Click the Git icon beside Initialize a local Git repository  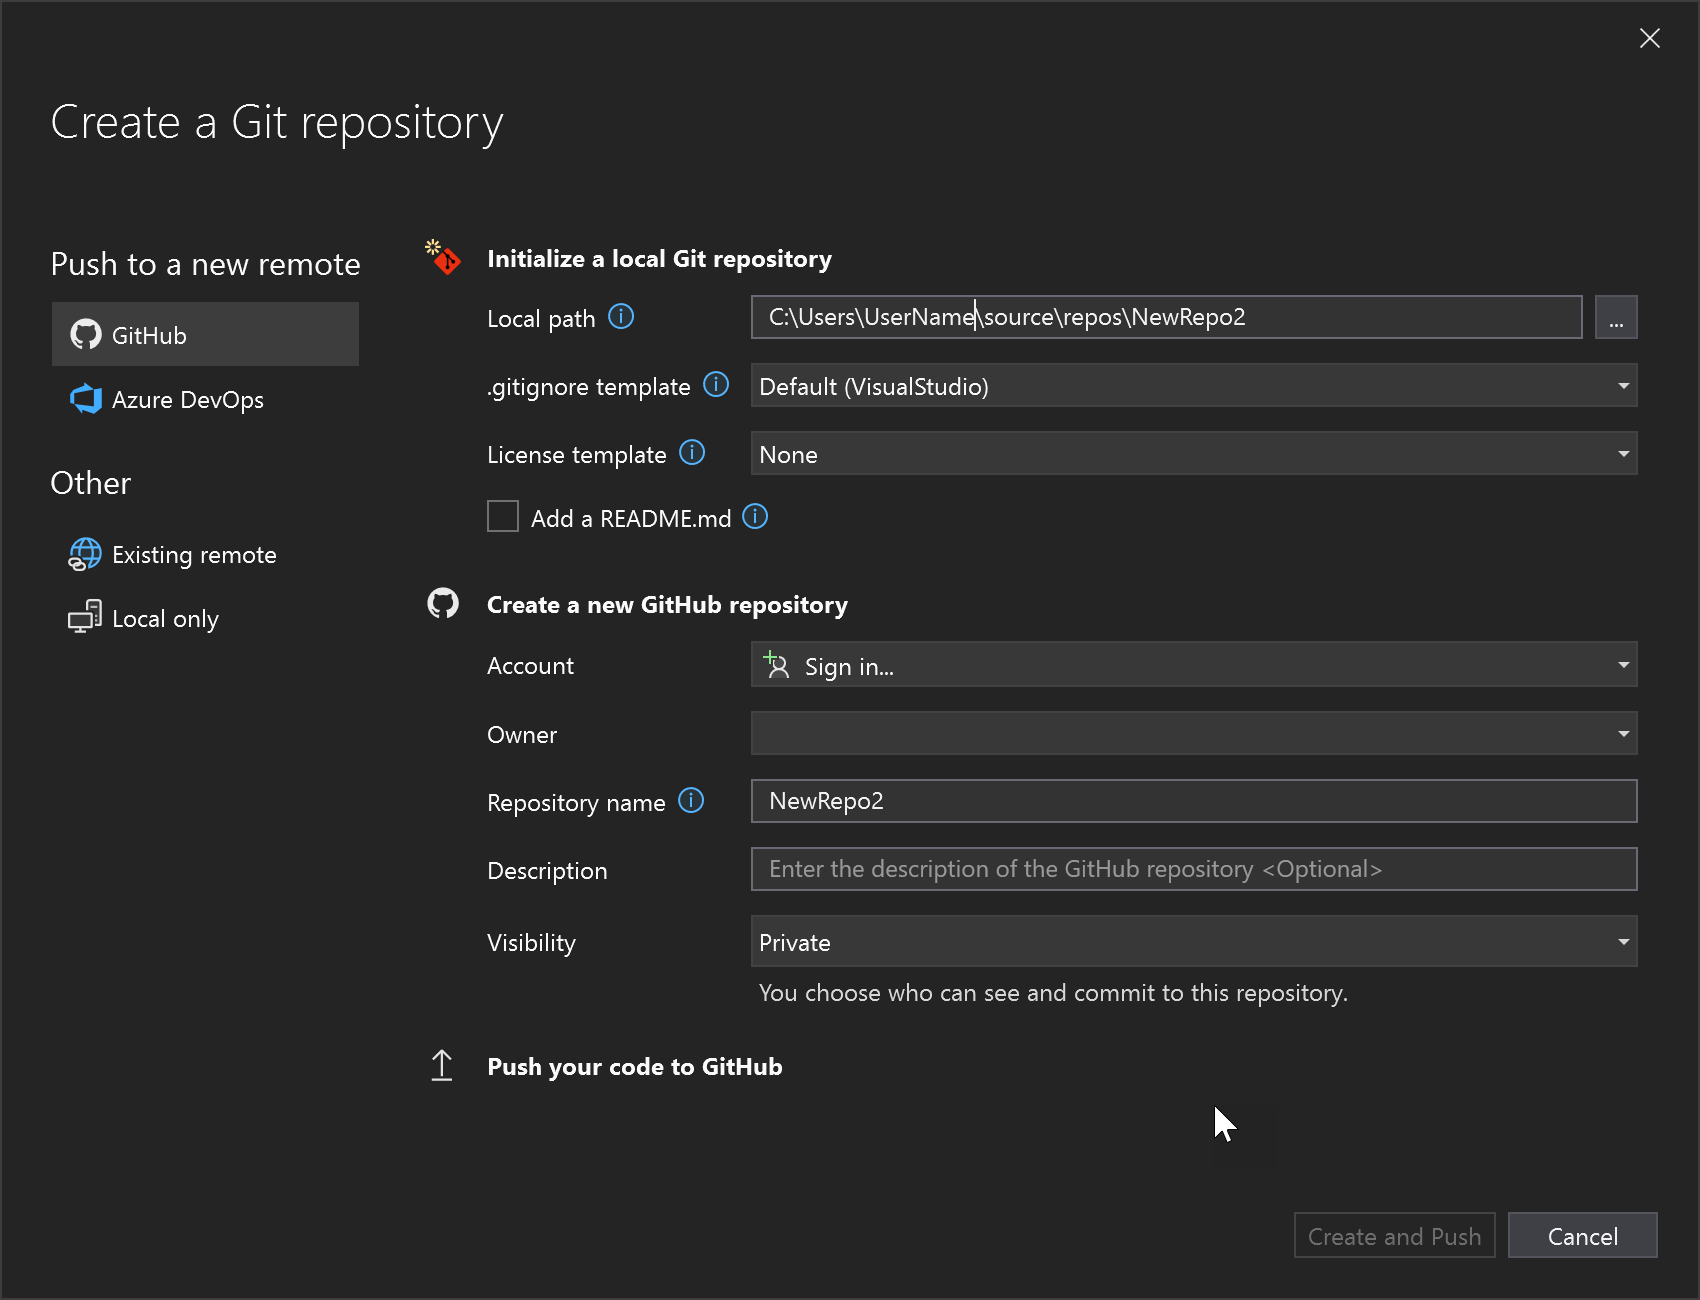coord(443,258)
